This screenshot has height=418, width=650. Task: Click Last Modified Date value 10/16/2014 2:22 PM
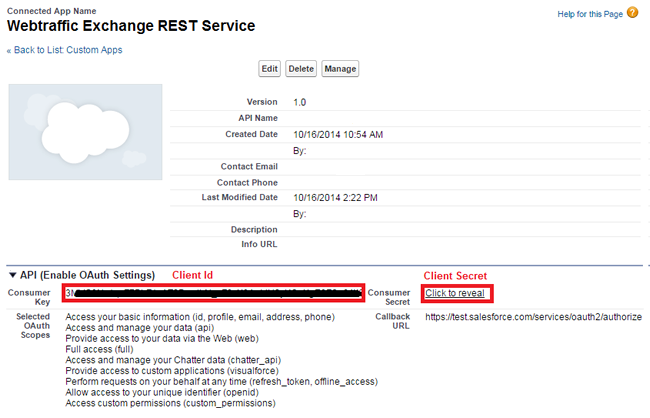335,198
